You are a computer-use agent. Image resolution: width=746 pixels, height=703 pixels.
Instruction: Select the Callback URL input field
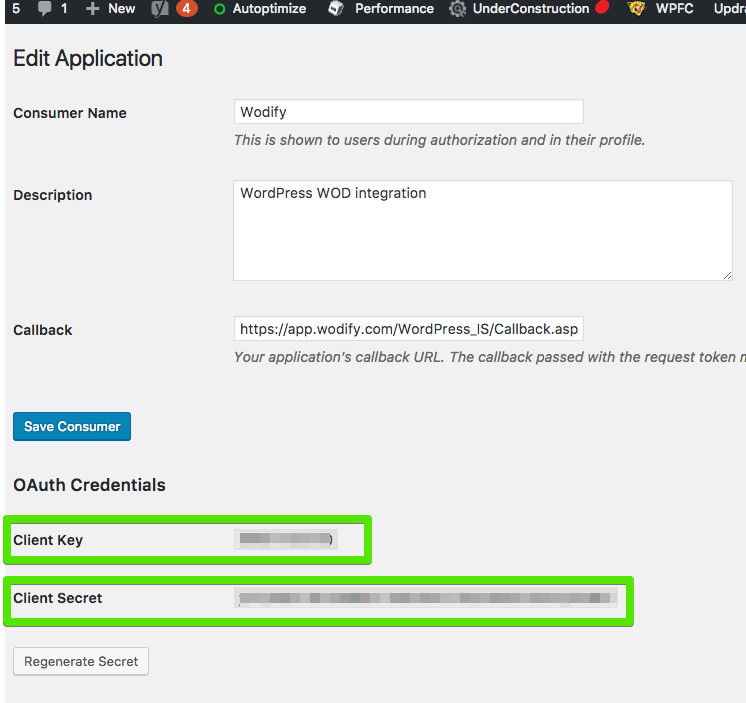pyautogui.click(x=409, y=329)
